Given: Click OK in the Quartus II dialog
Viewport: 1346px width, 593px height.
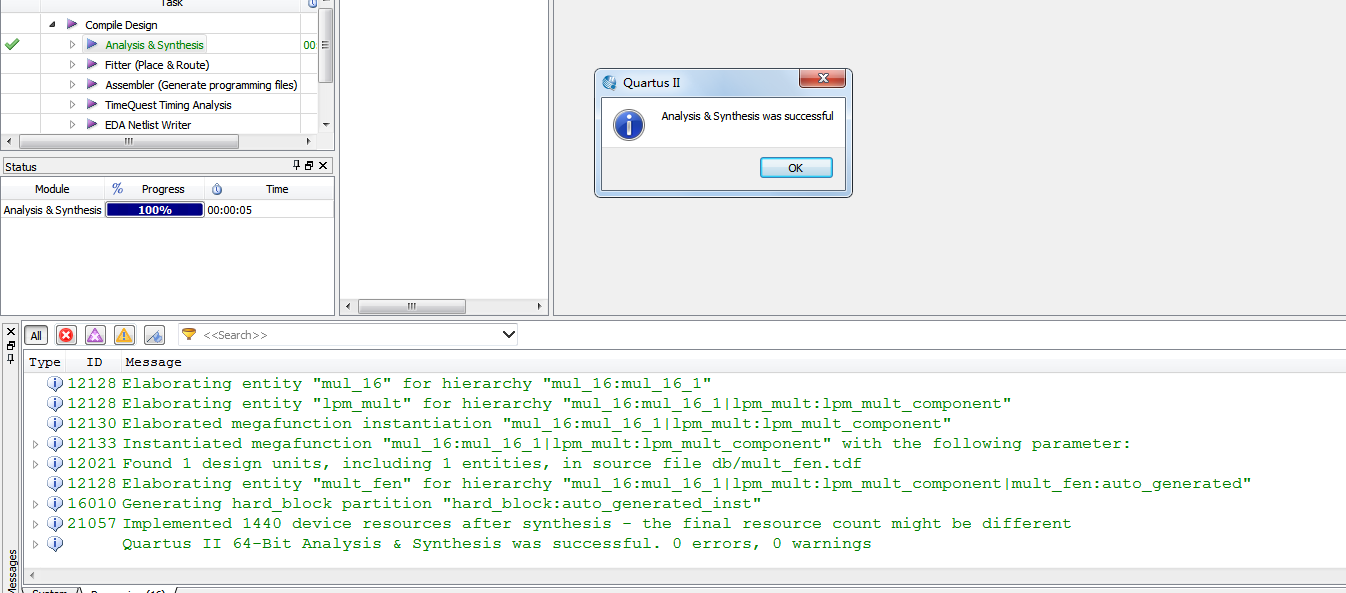Looking at the screenshot, I should (796, 168).
